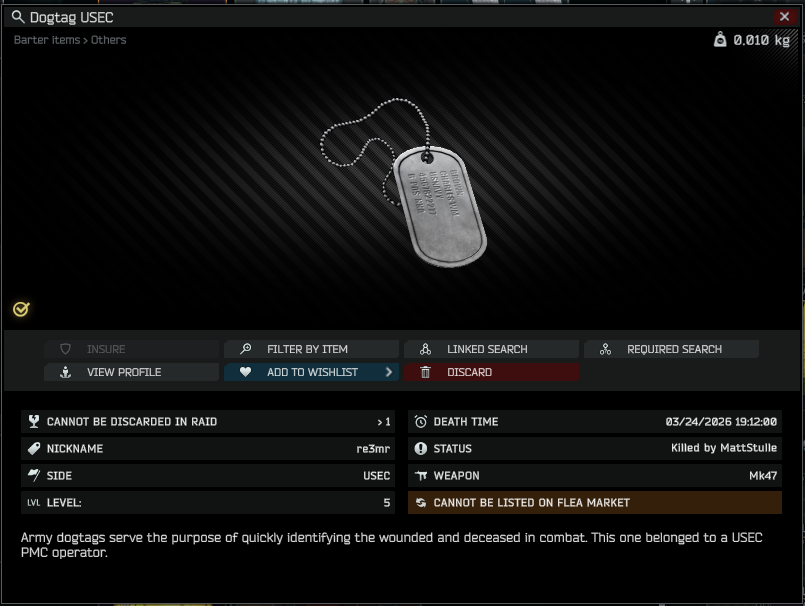Click the nickname value re3mr
The image size is (805, 606).
(x=373, y=449)
